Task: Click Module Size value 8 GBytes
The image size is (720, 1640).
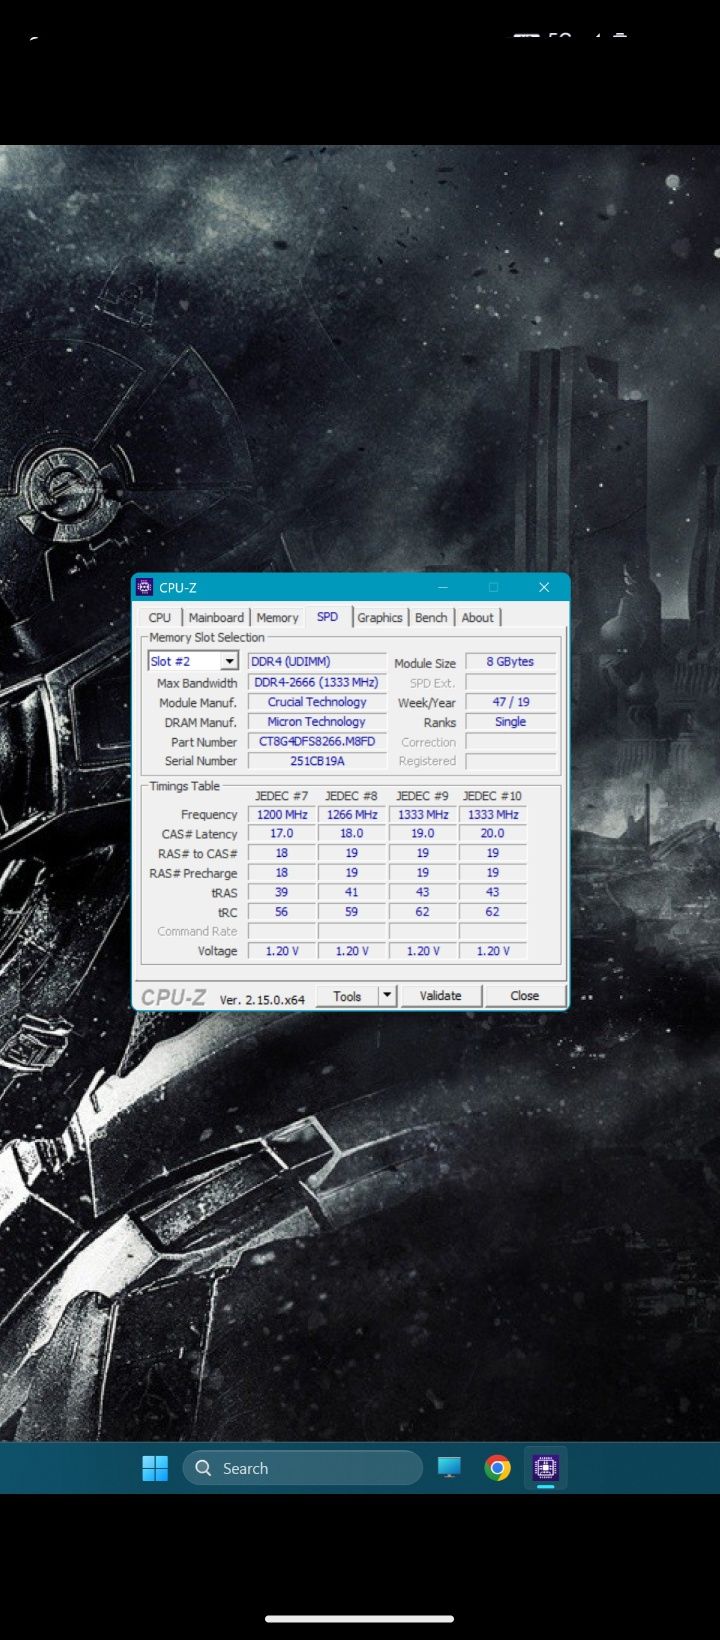Action: (x=510, y=661)
